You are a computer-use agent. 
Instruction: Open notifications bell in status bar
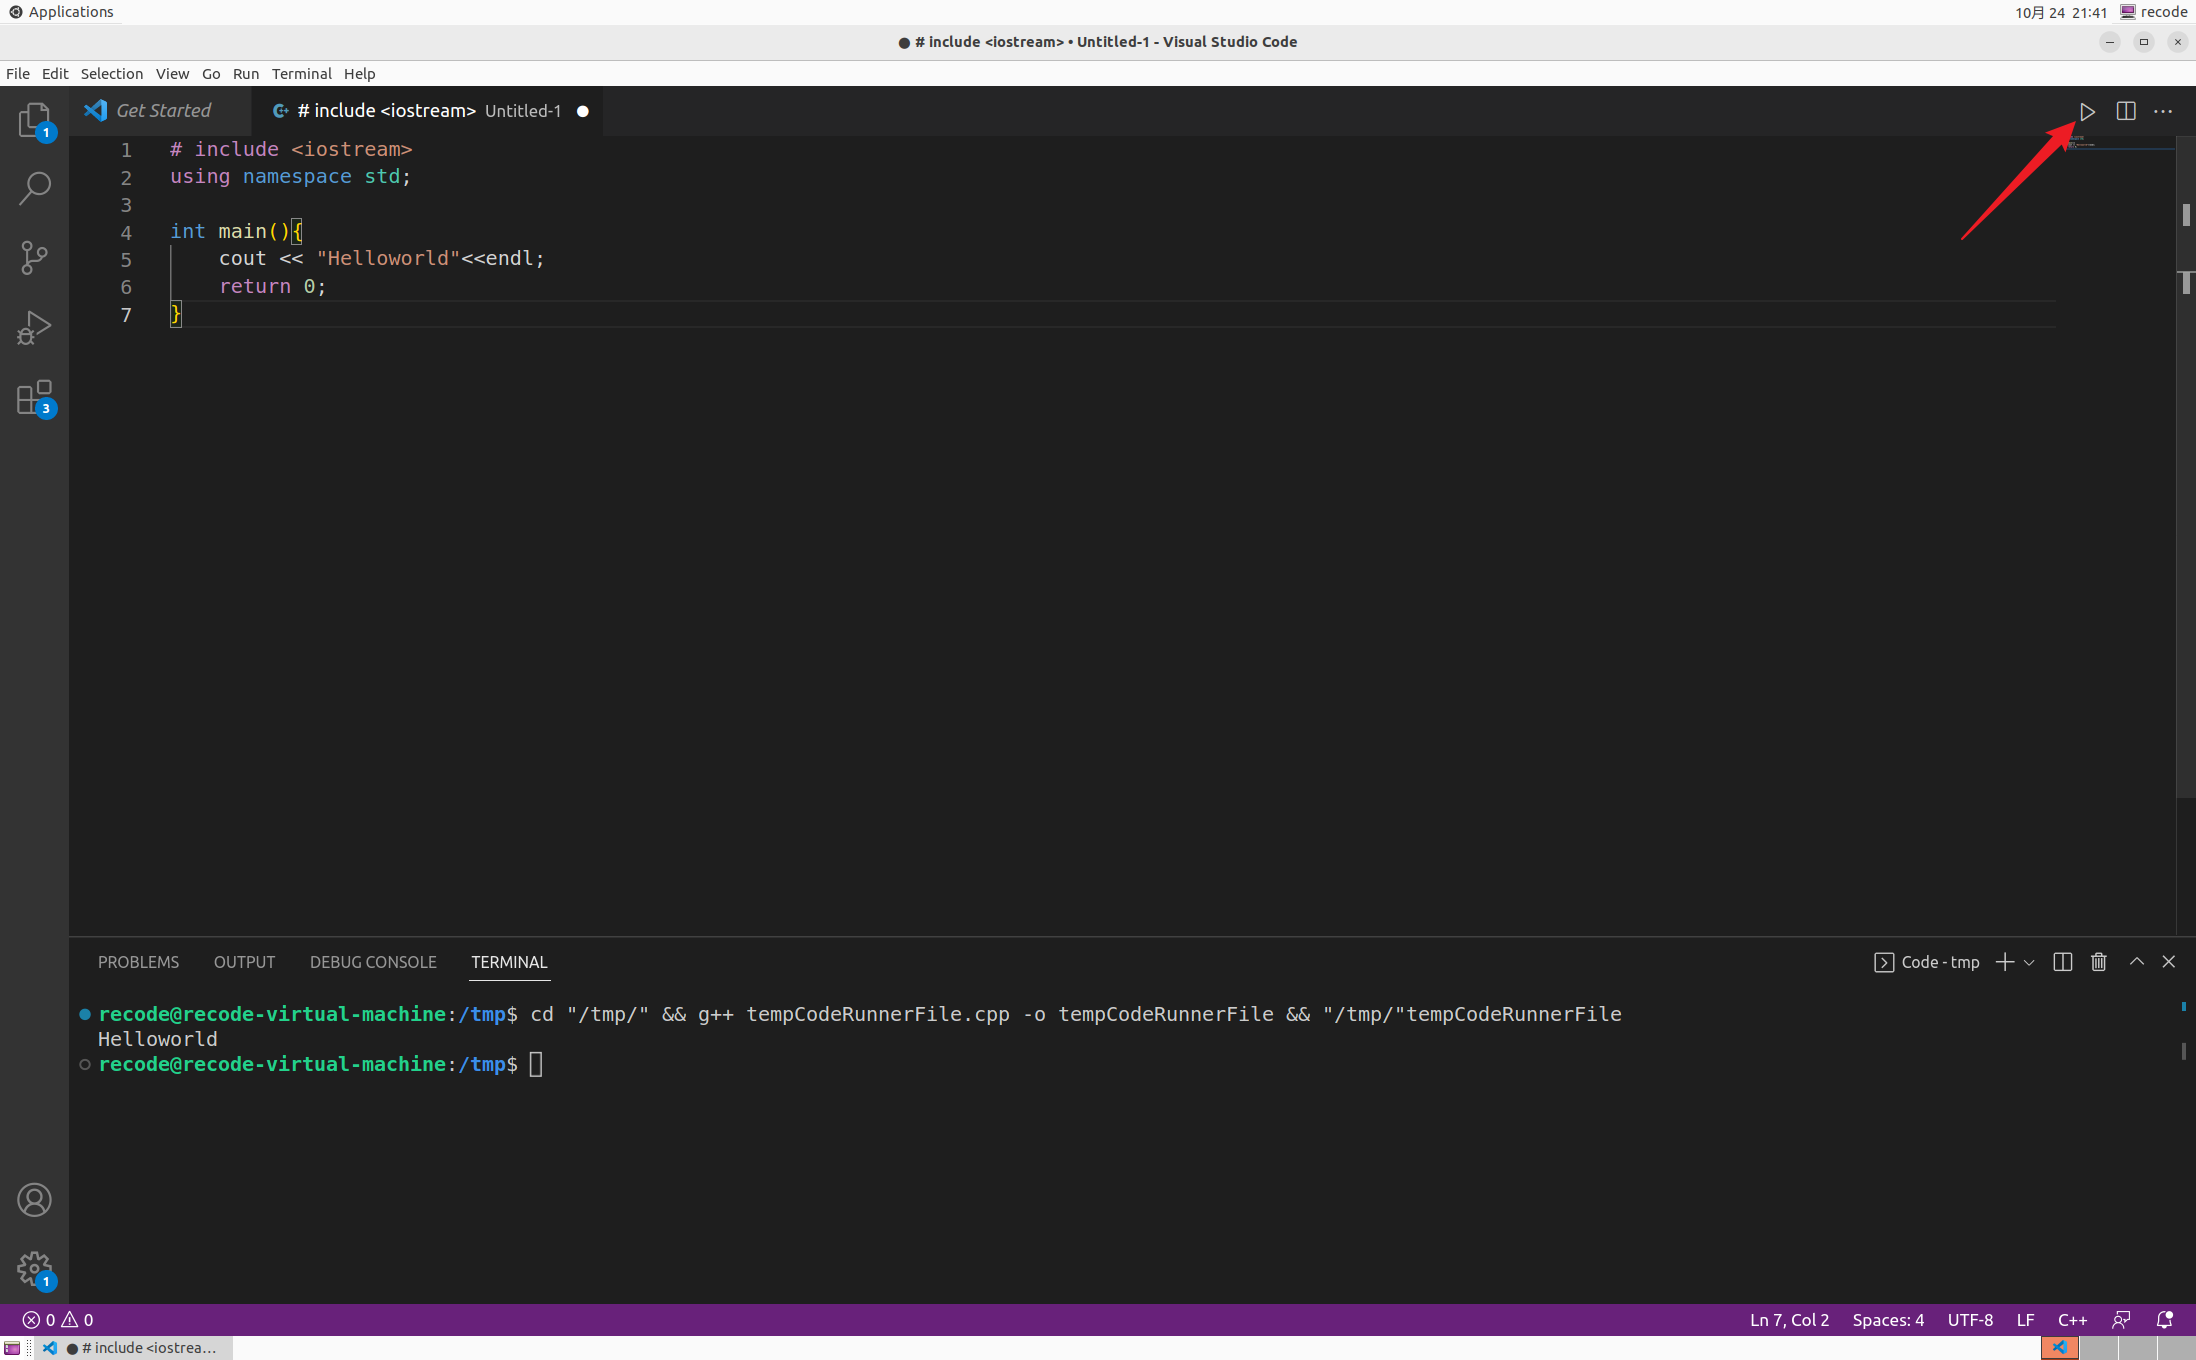(x=2165, y=1320)
